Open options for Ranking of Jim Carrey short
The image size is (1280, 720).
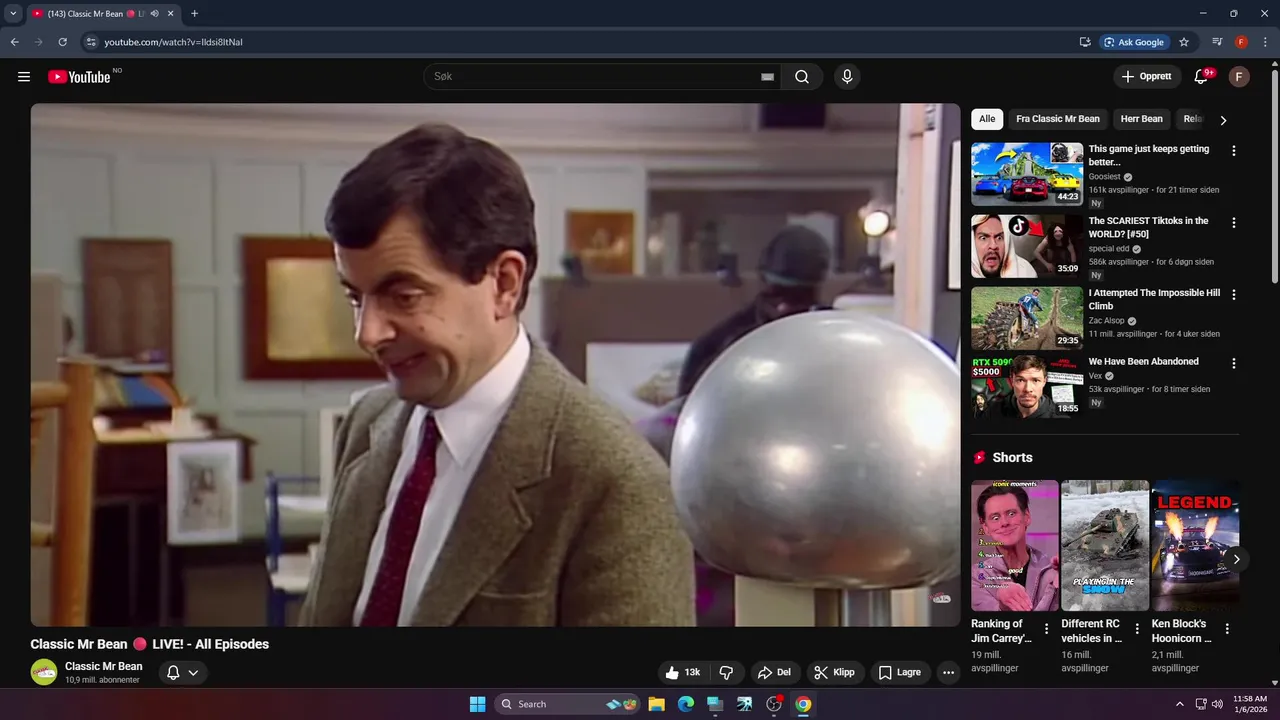pos(1047,629)
